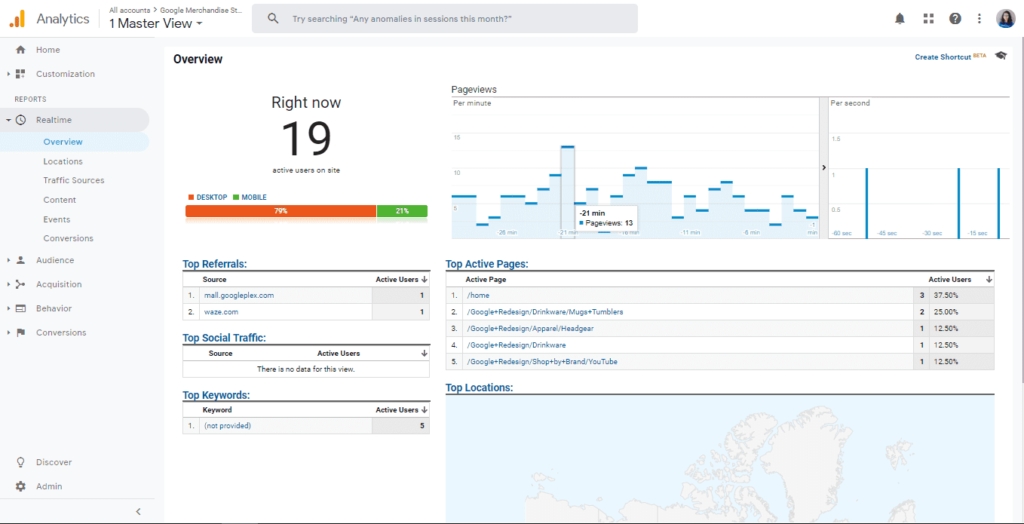Image resolution: width=1024 pixels, height=524 pixels.
Task: Select Traffic Sources under Realtime
Action: click(x=73, y=181)
